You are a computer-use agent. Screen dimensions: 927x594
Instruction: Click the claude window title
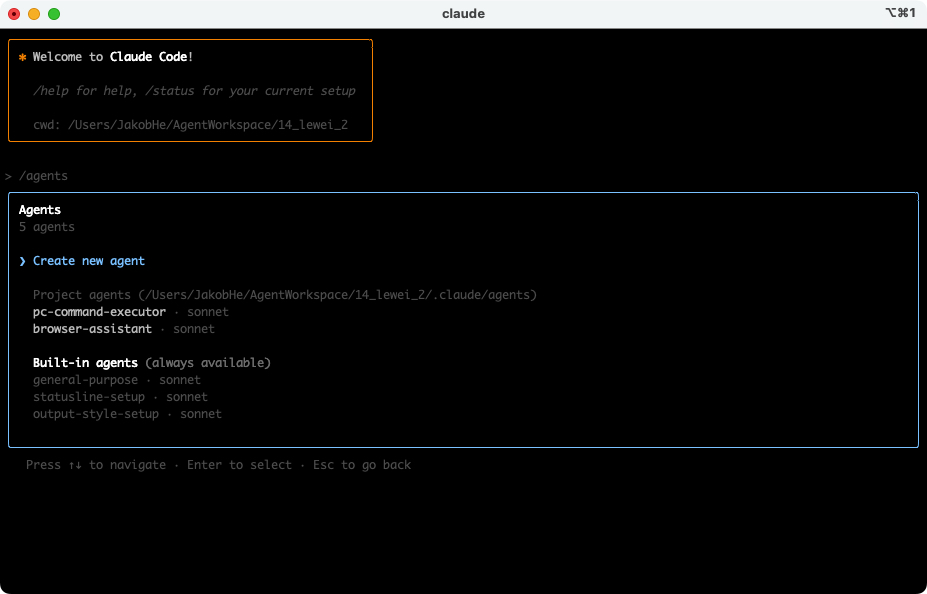point(463,14)
